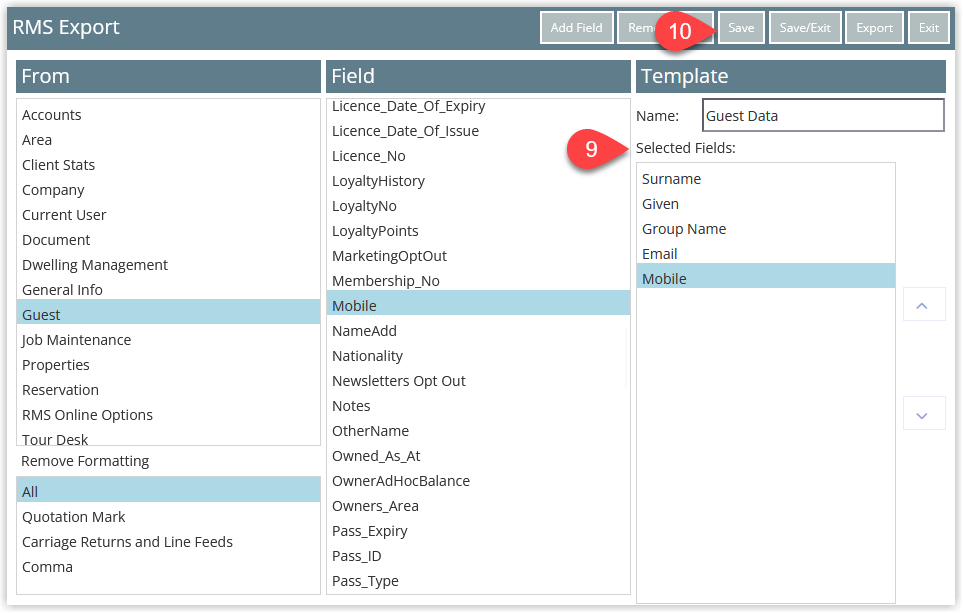Choose Document in the From list
The width and height of the screenshot is (963, 613).
click(168, 240)
